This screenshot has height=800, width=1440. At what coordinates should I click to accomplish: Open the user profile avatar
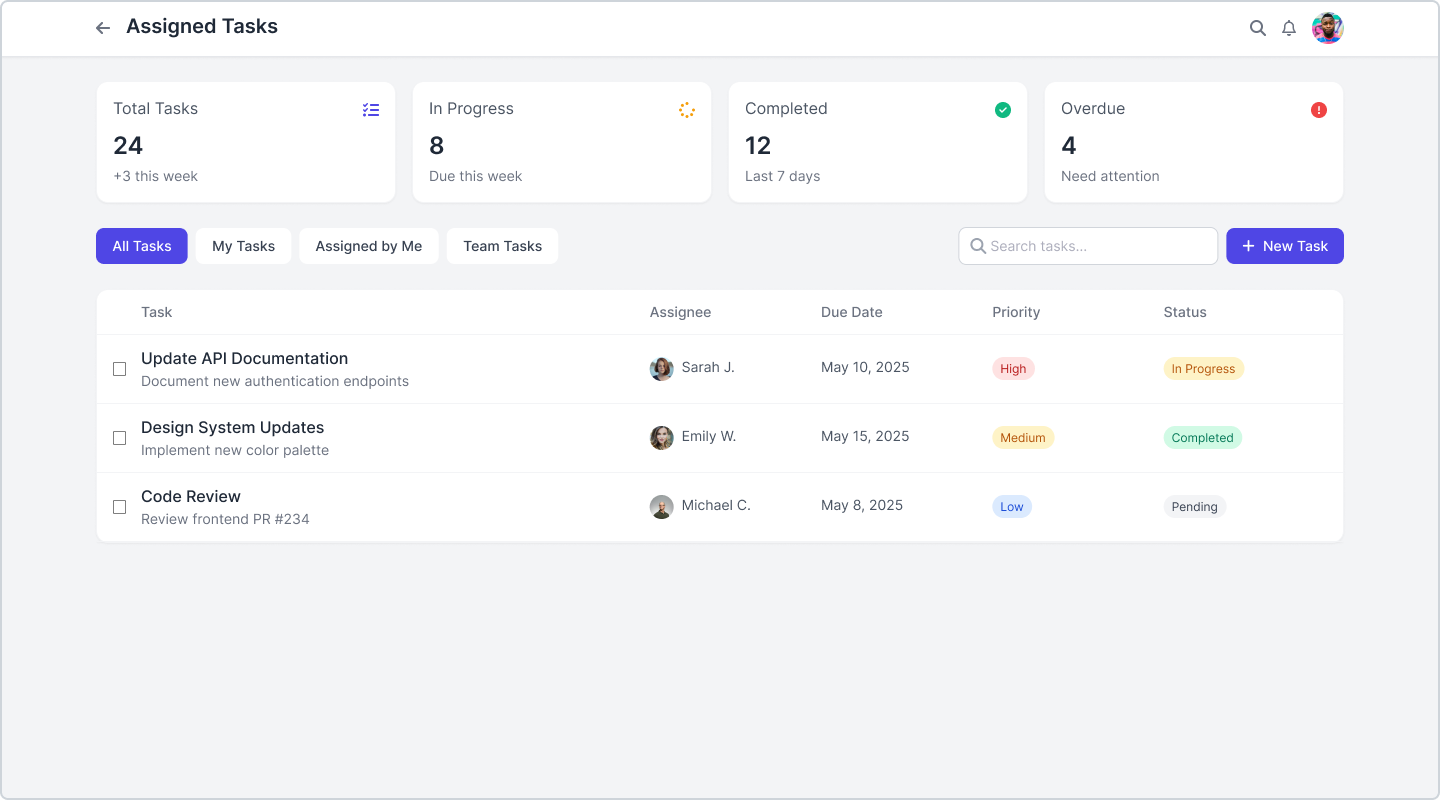[1328, 28]
